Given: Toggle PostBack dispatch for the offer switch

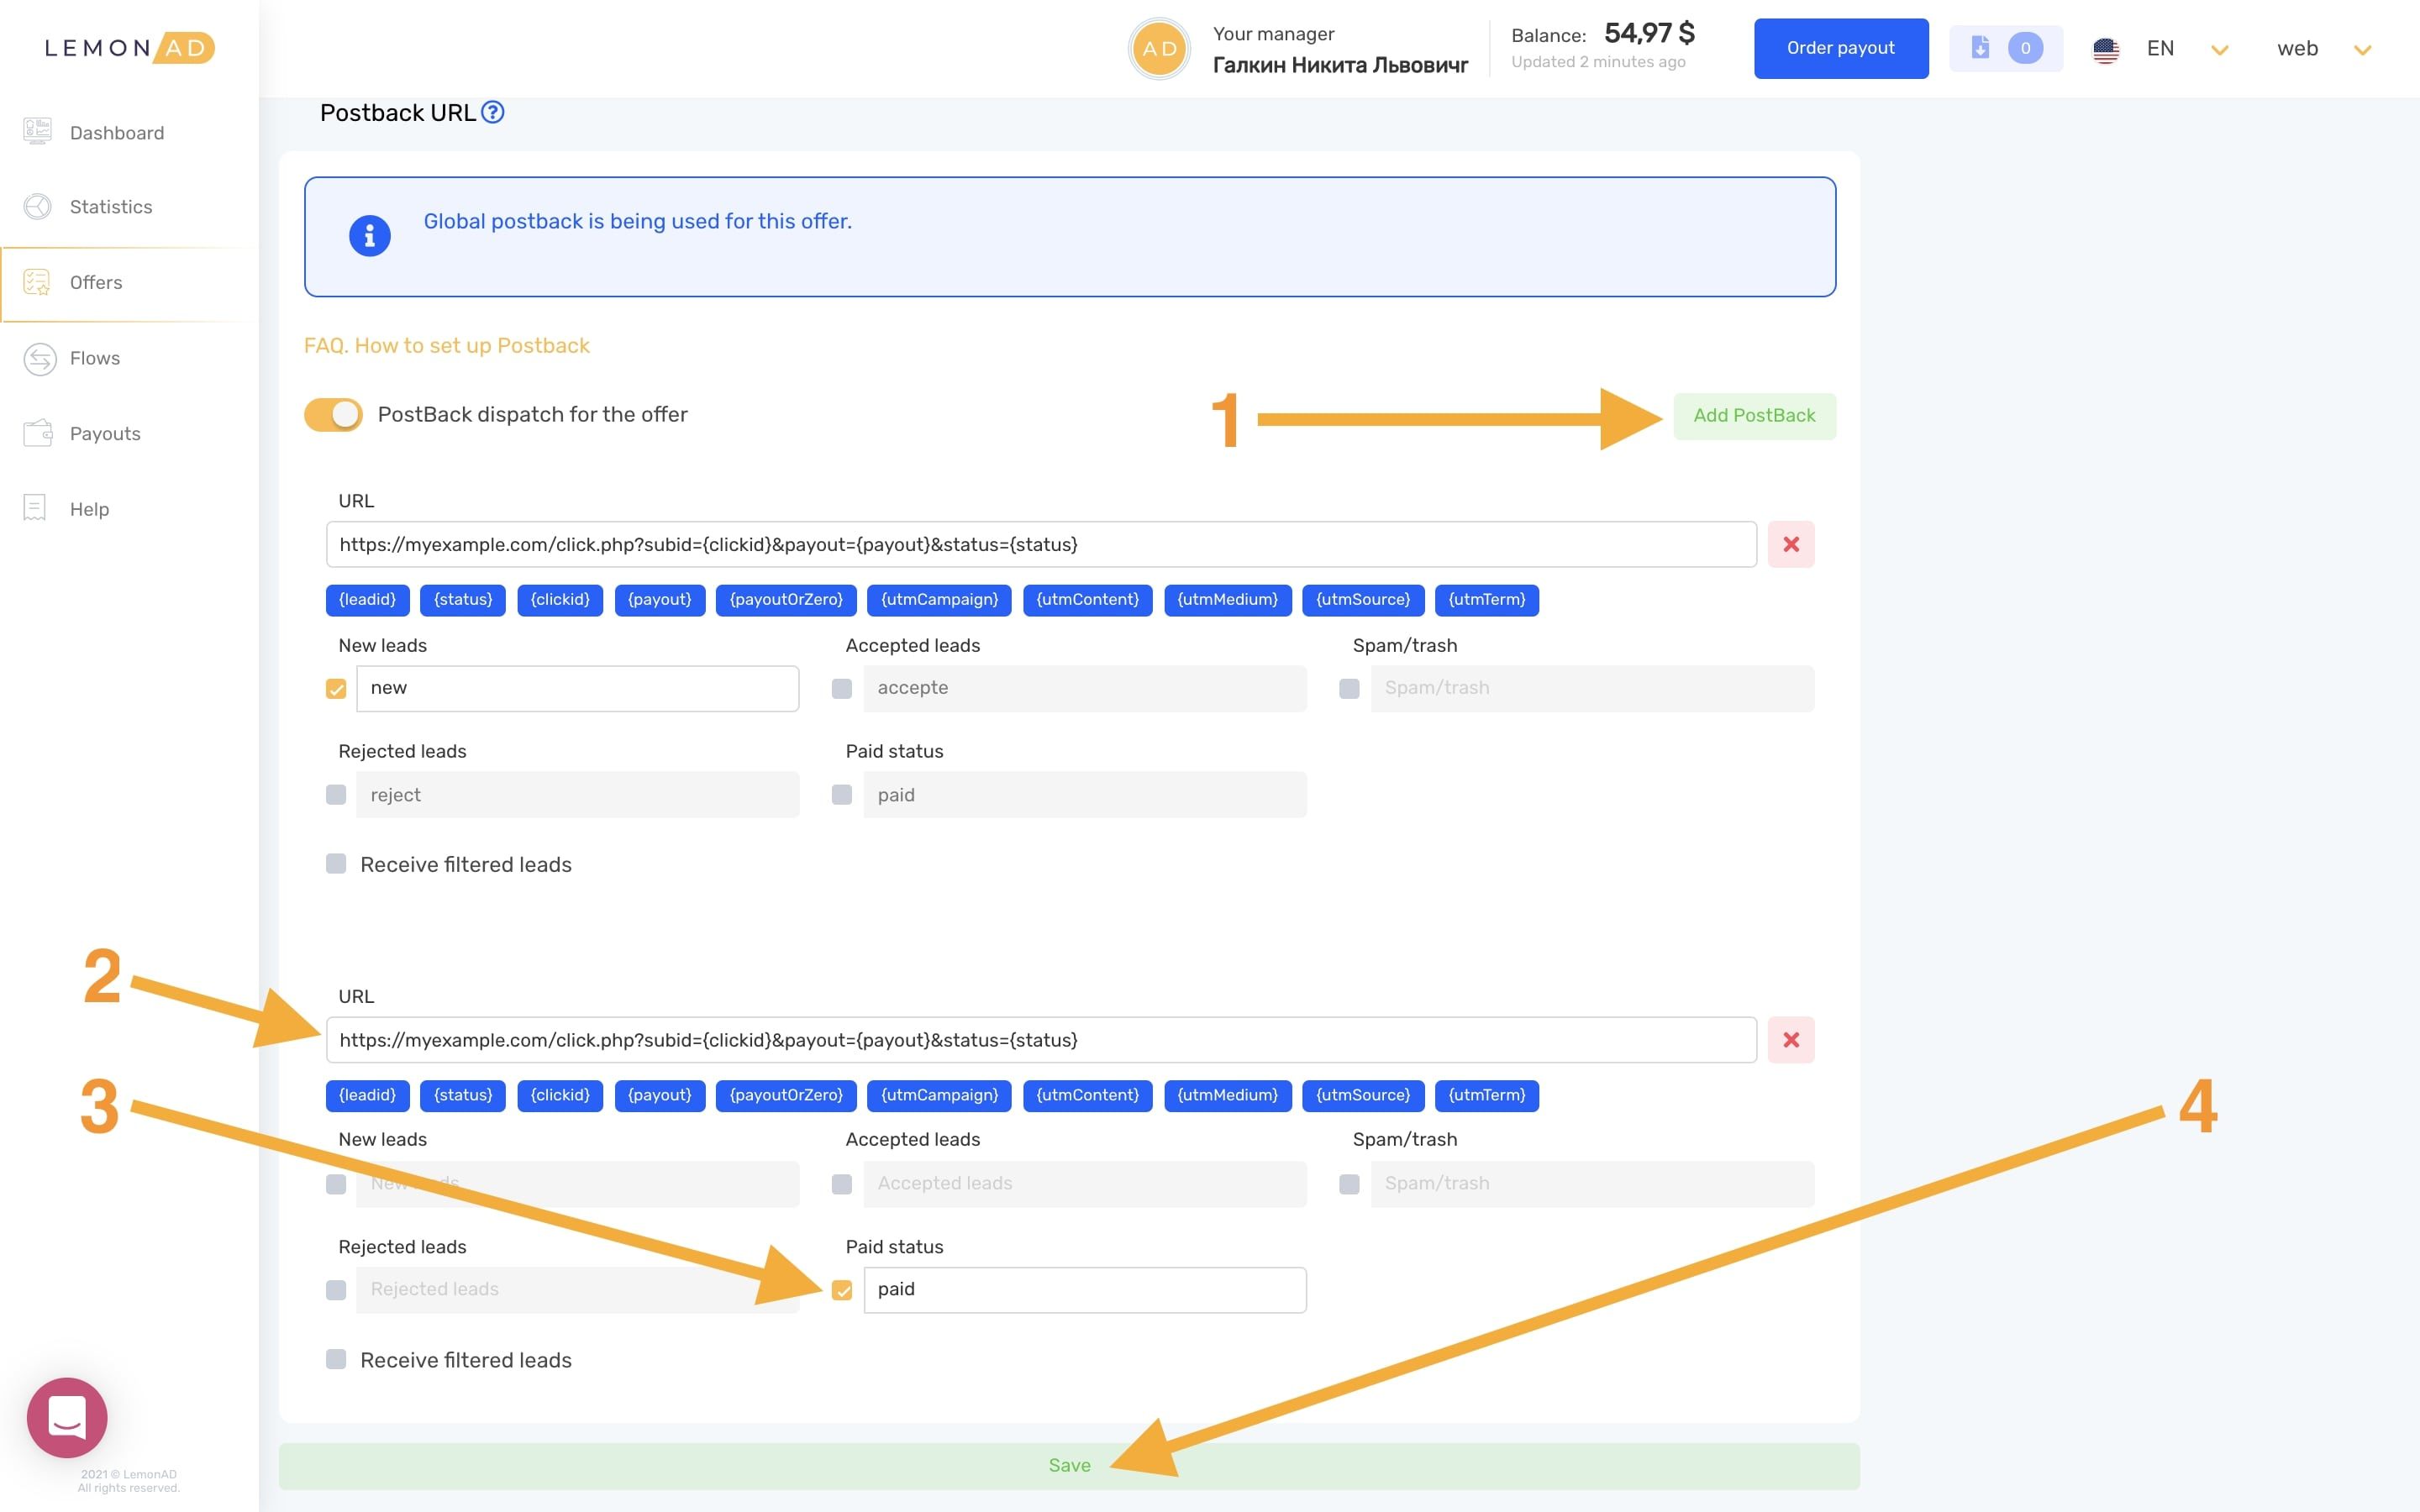Looking at the screenshot, I should (333, 414).
